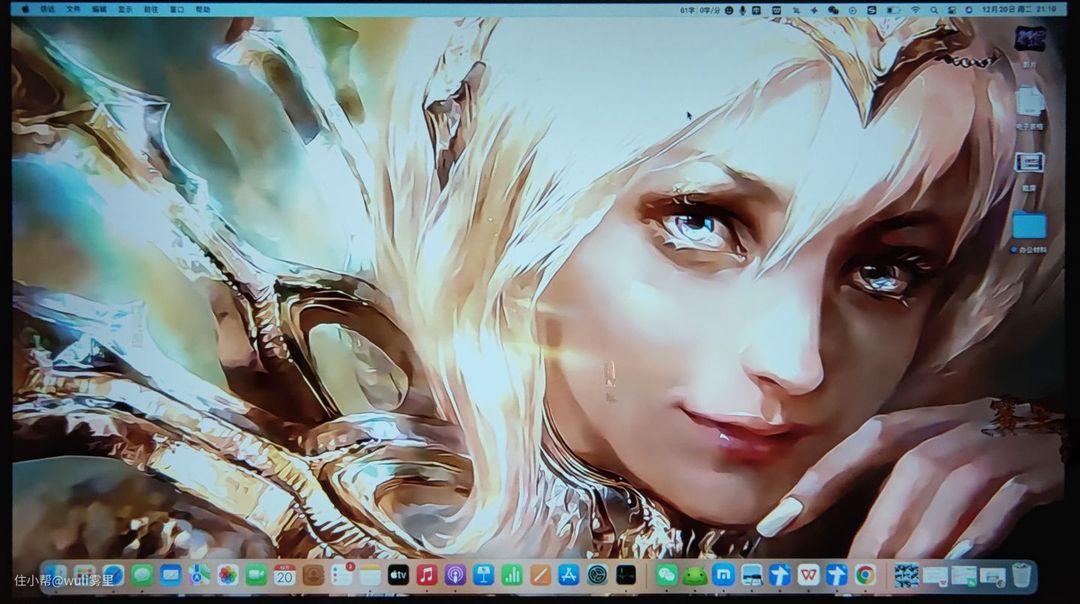Open the App Store dock icon
1080x604 pixels.
569,575
